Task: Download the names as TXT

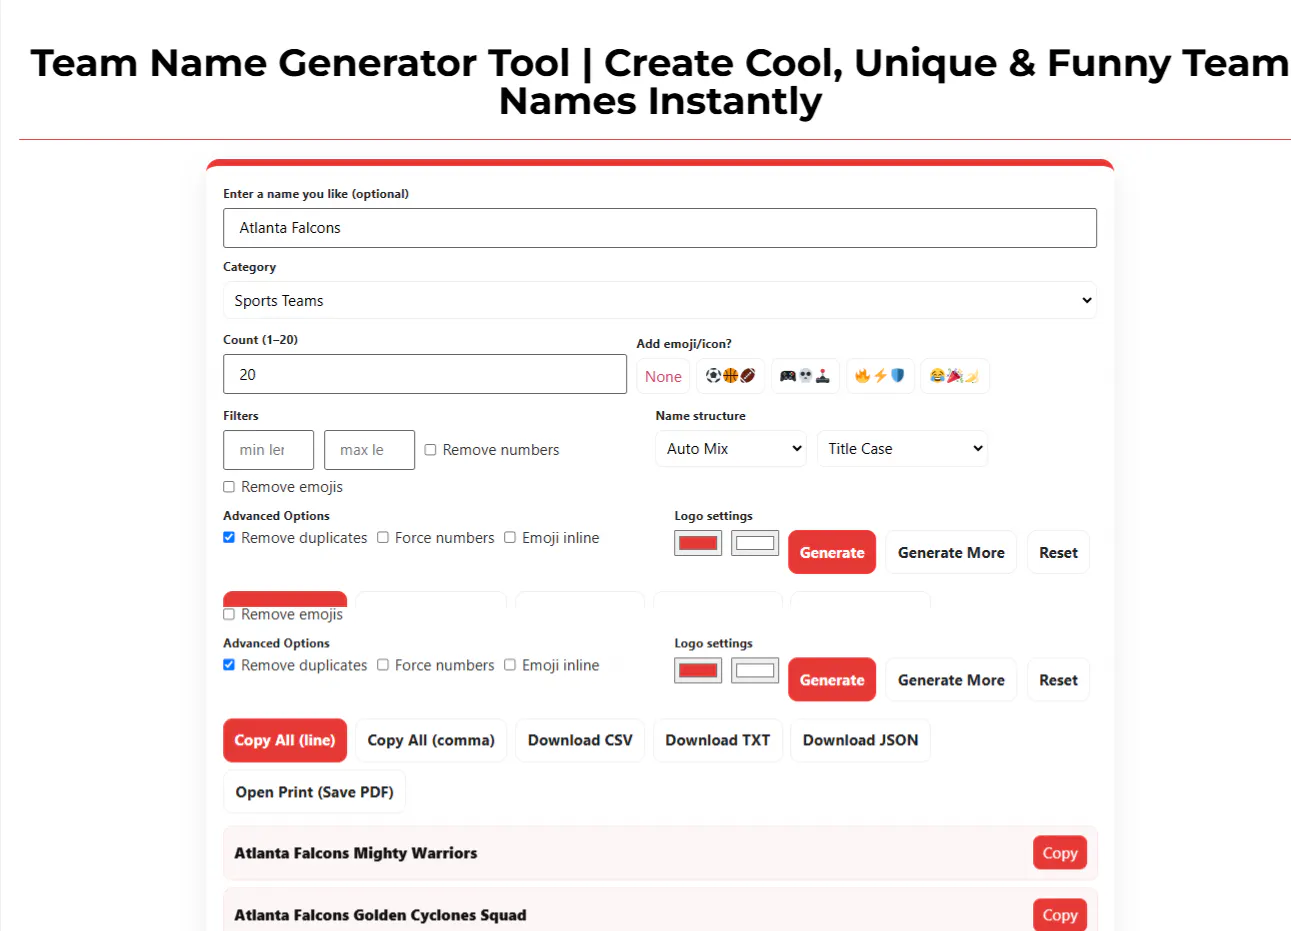Action: (718, 740)
